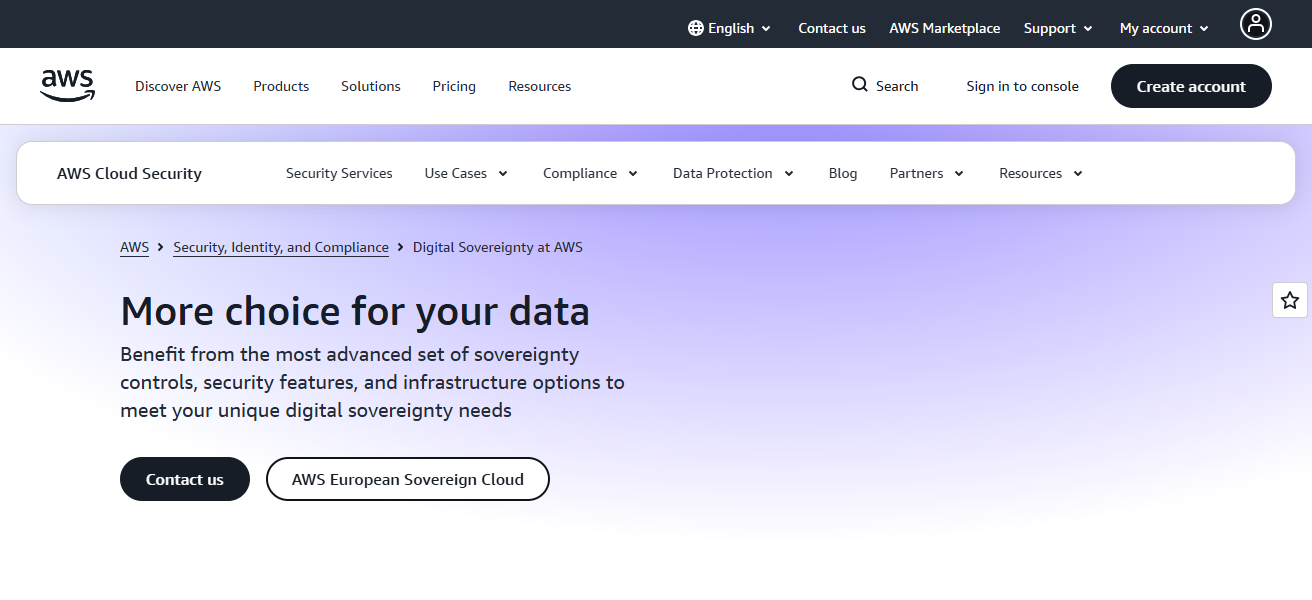Viewport: 1312px width, 600px height.
Task: Open the Resources chevron in security navigation
Action: click(1077, 173)
